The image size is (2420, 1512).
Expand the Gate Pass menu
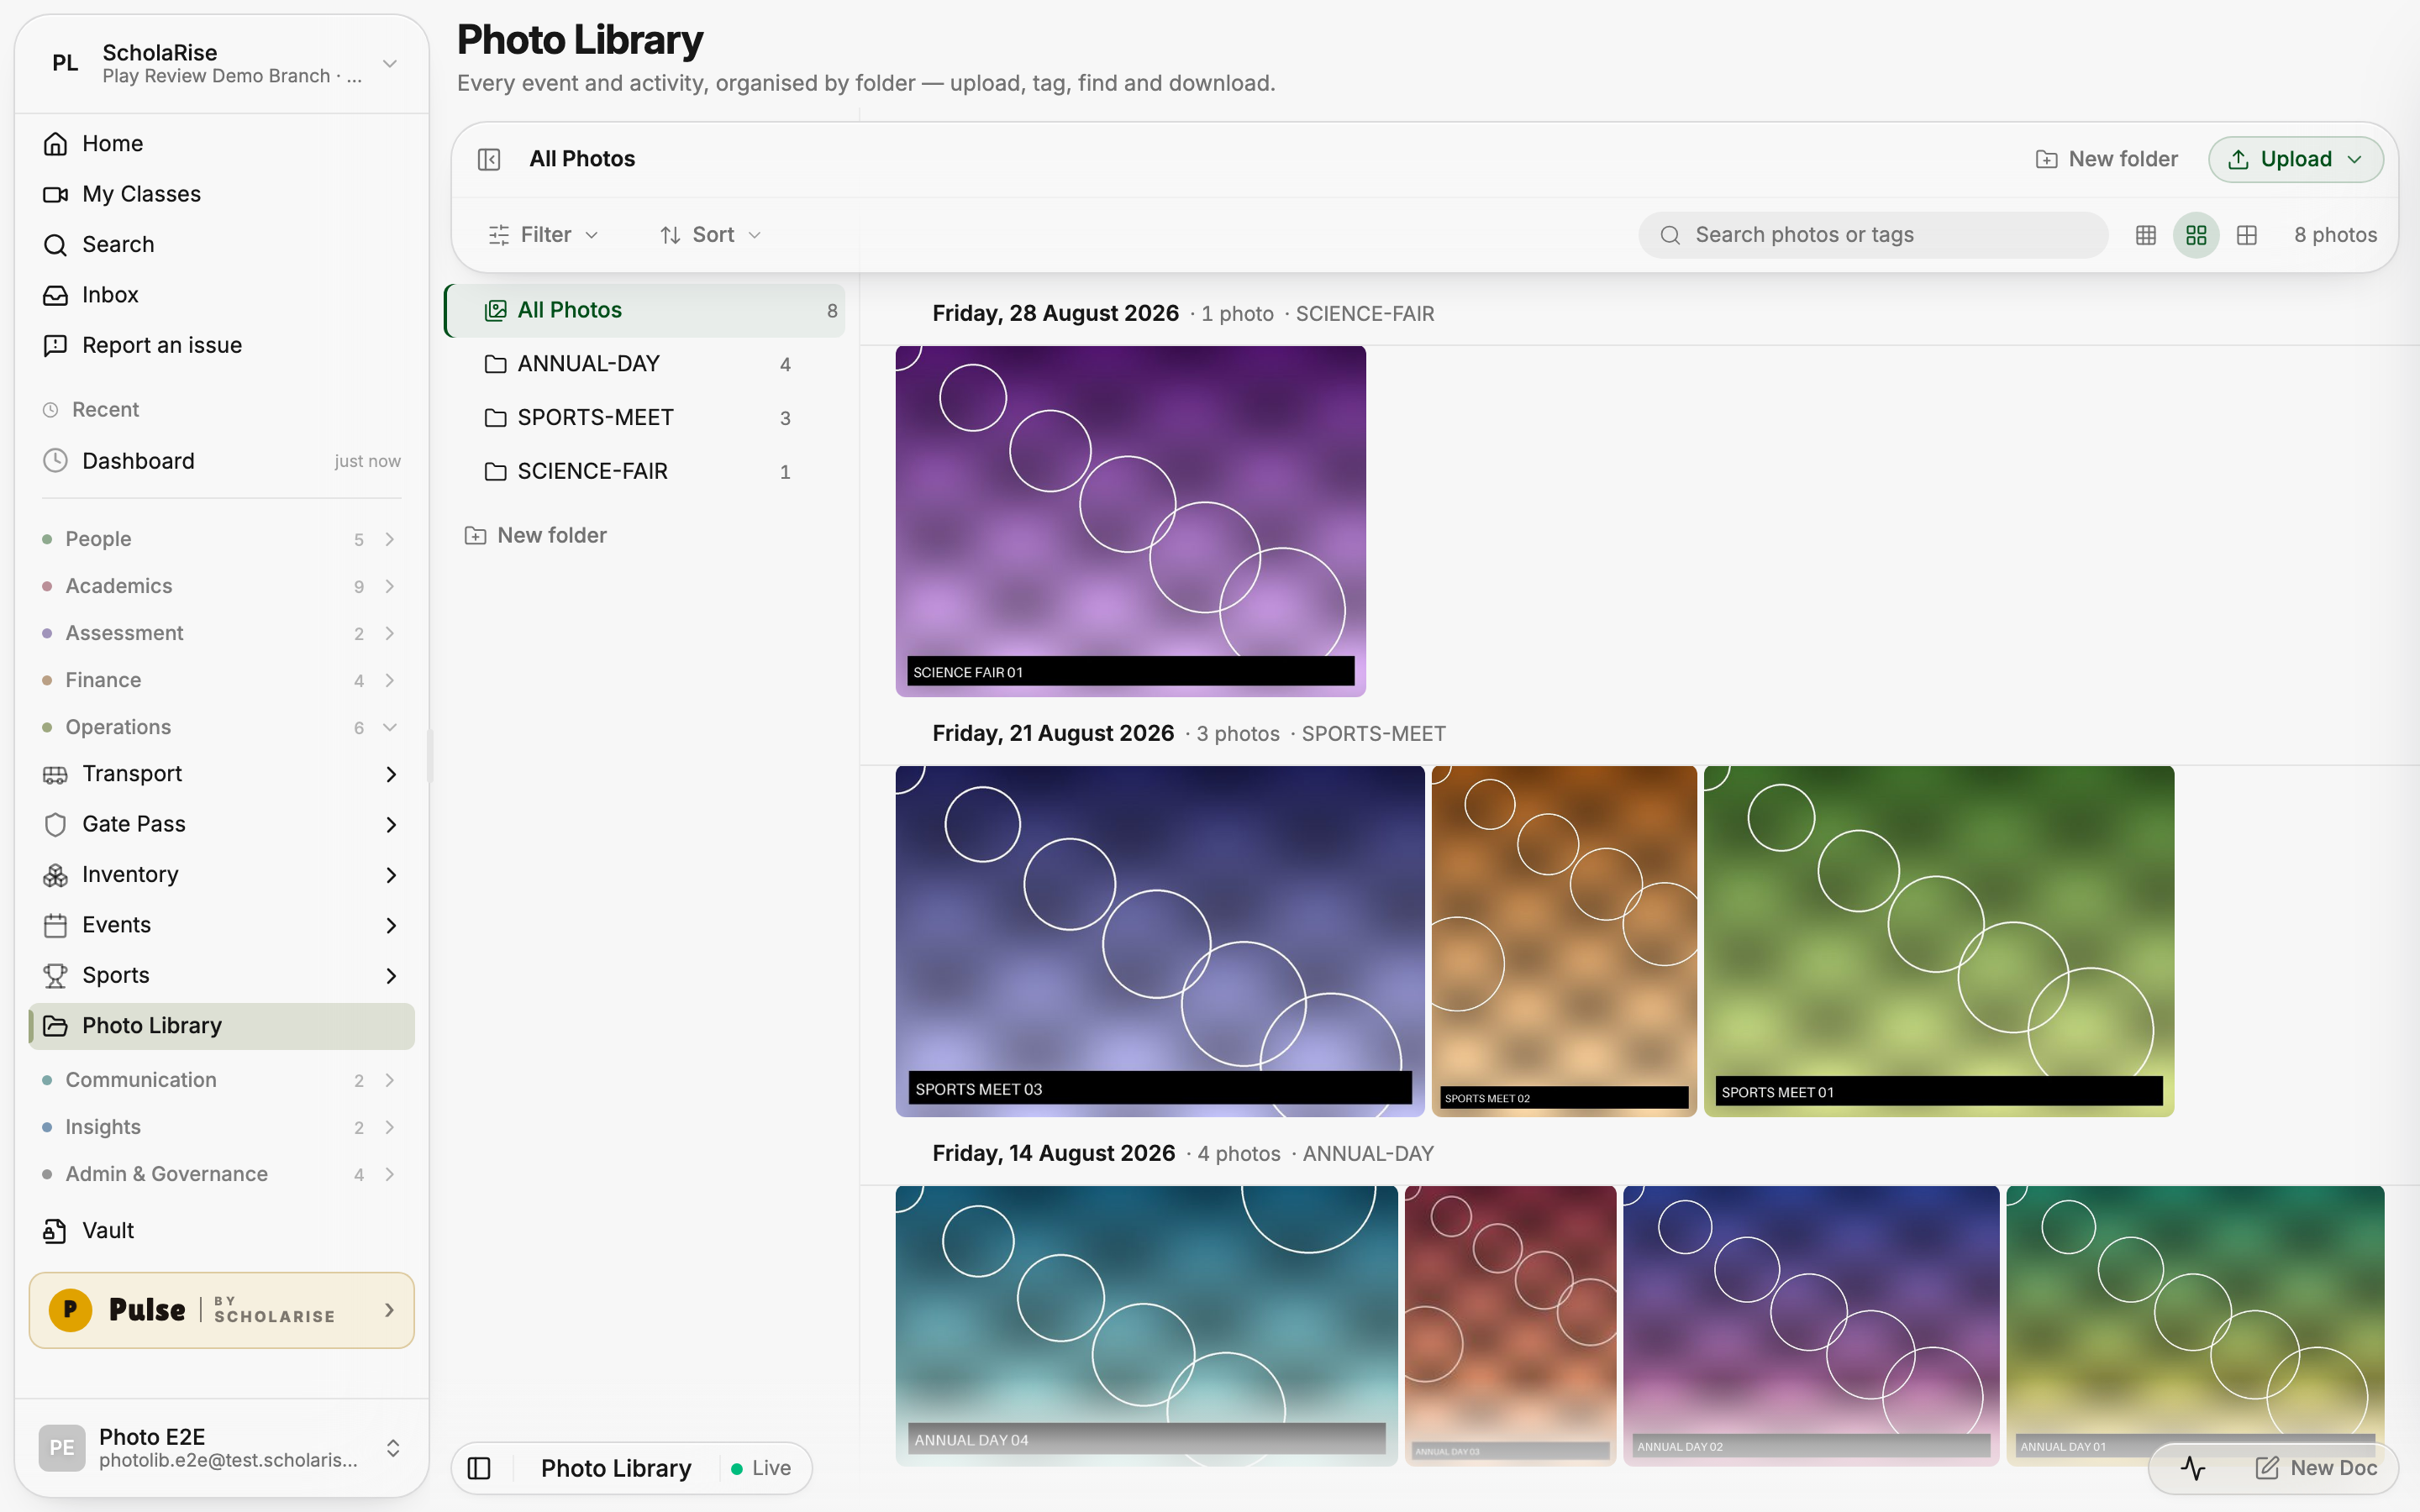[222, 824]
